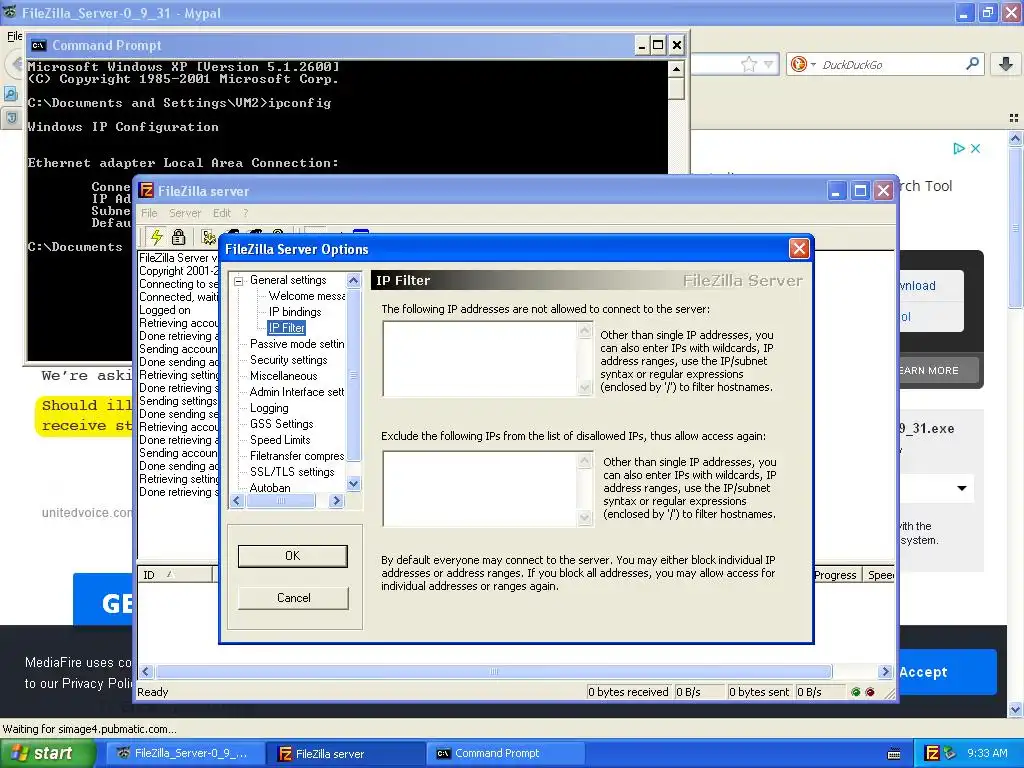
Task: Click Cancel in the Server Options dialog
Action: point(293,598)
